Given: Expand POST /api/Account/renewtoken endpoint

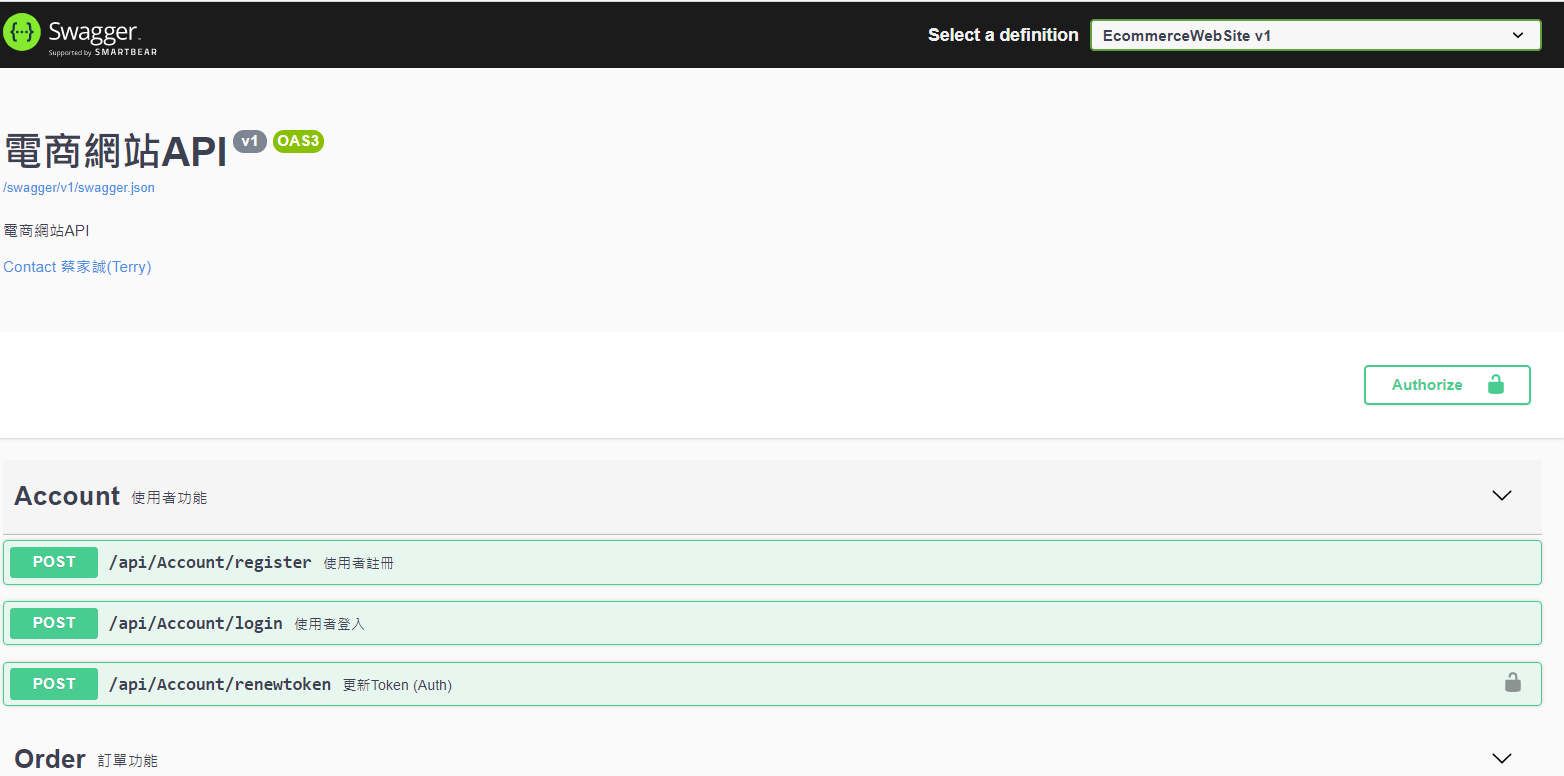Looking at the screenshot, I should (x=772, y=684).
